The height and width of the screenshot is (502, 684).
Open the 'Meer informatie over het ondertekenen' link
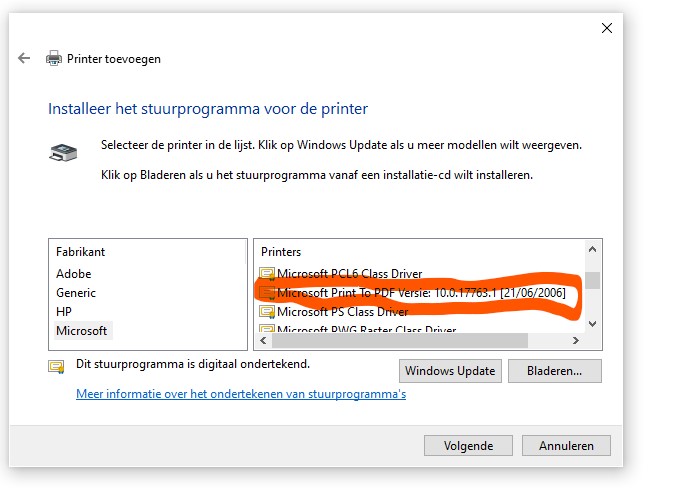tap(241, 394)
